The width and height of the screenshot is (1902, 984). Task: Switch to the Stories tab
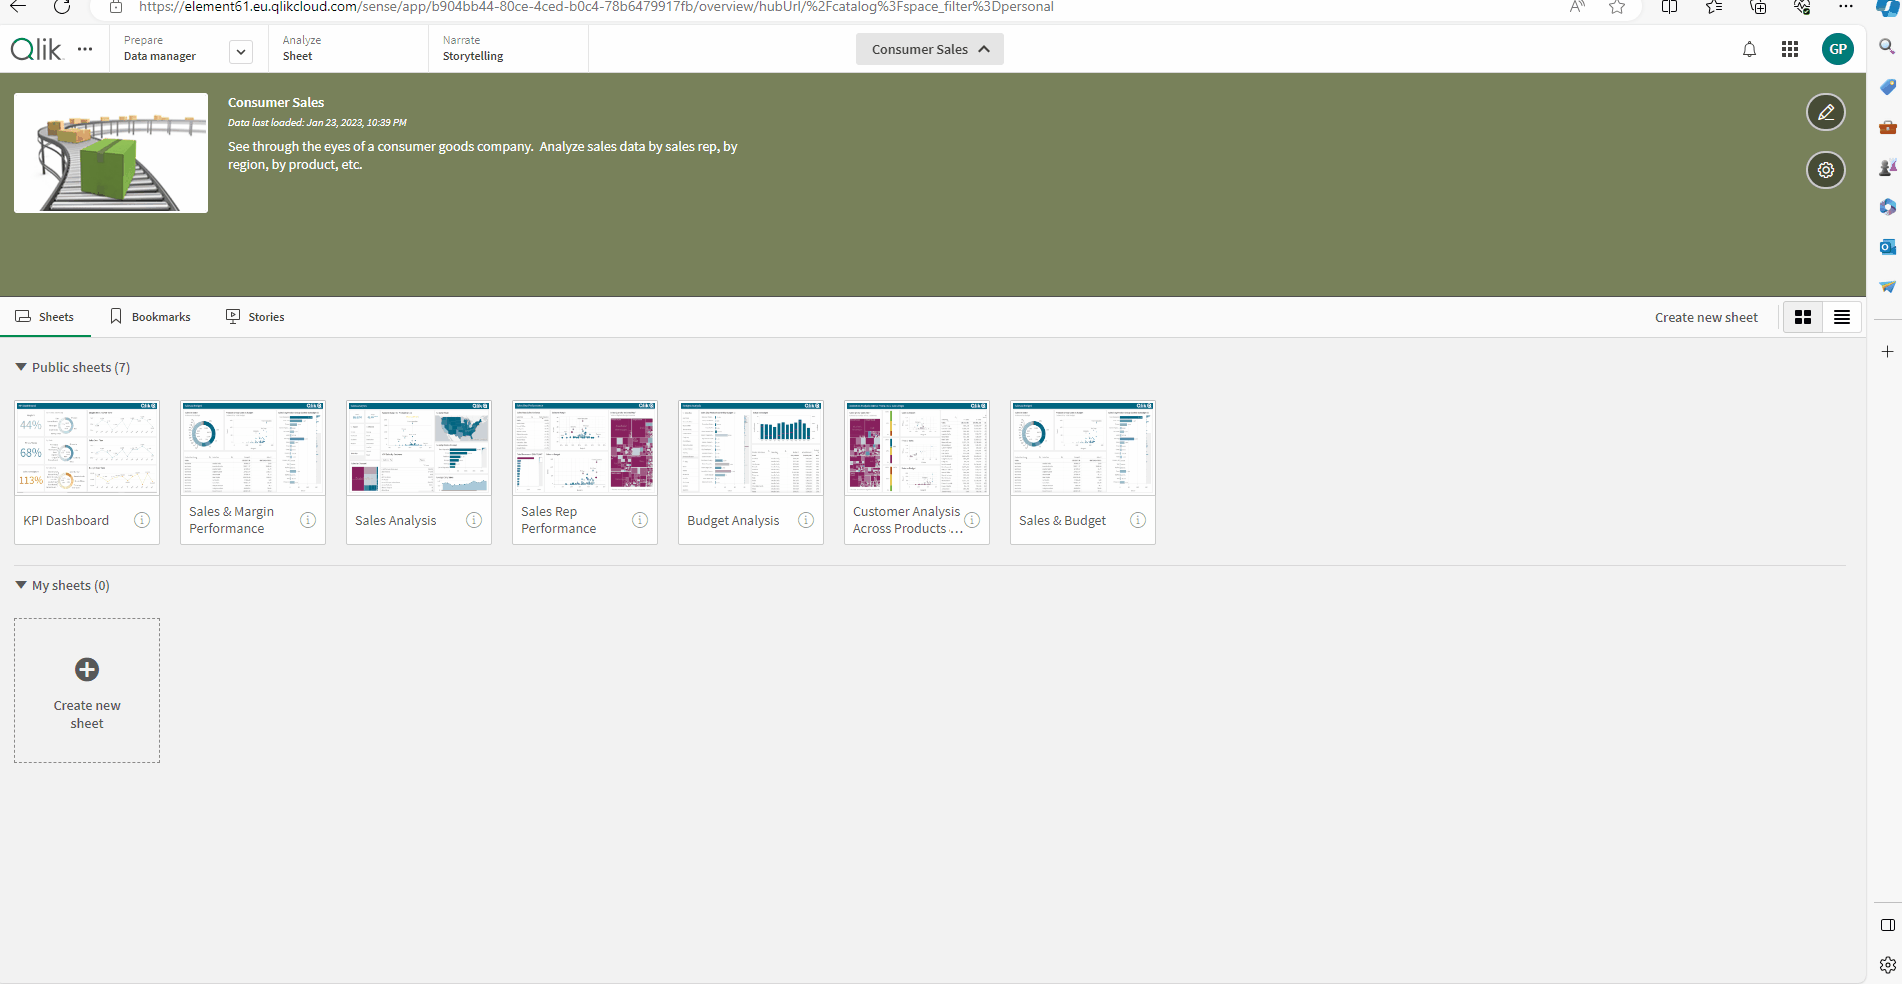point(255,317)
